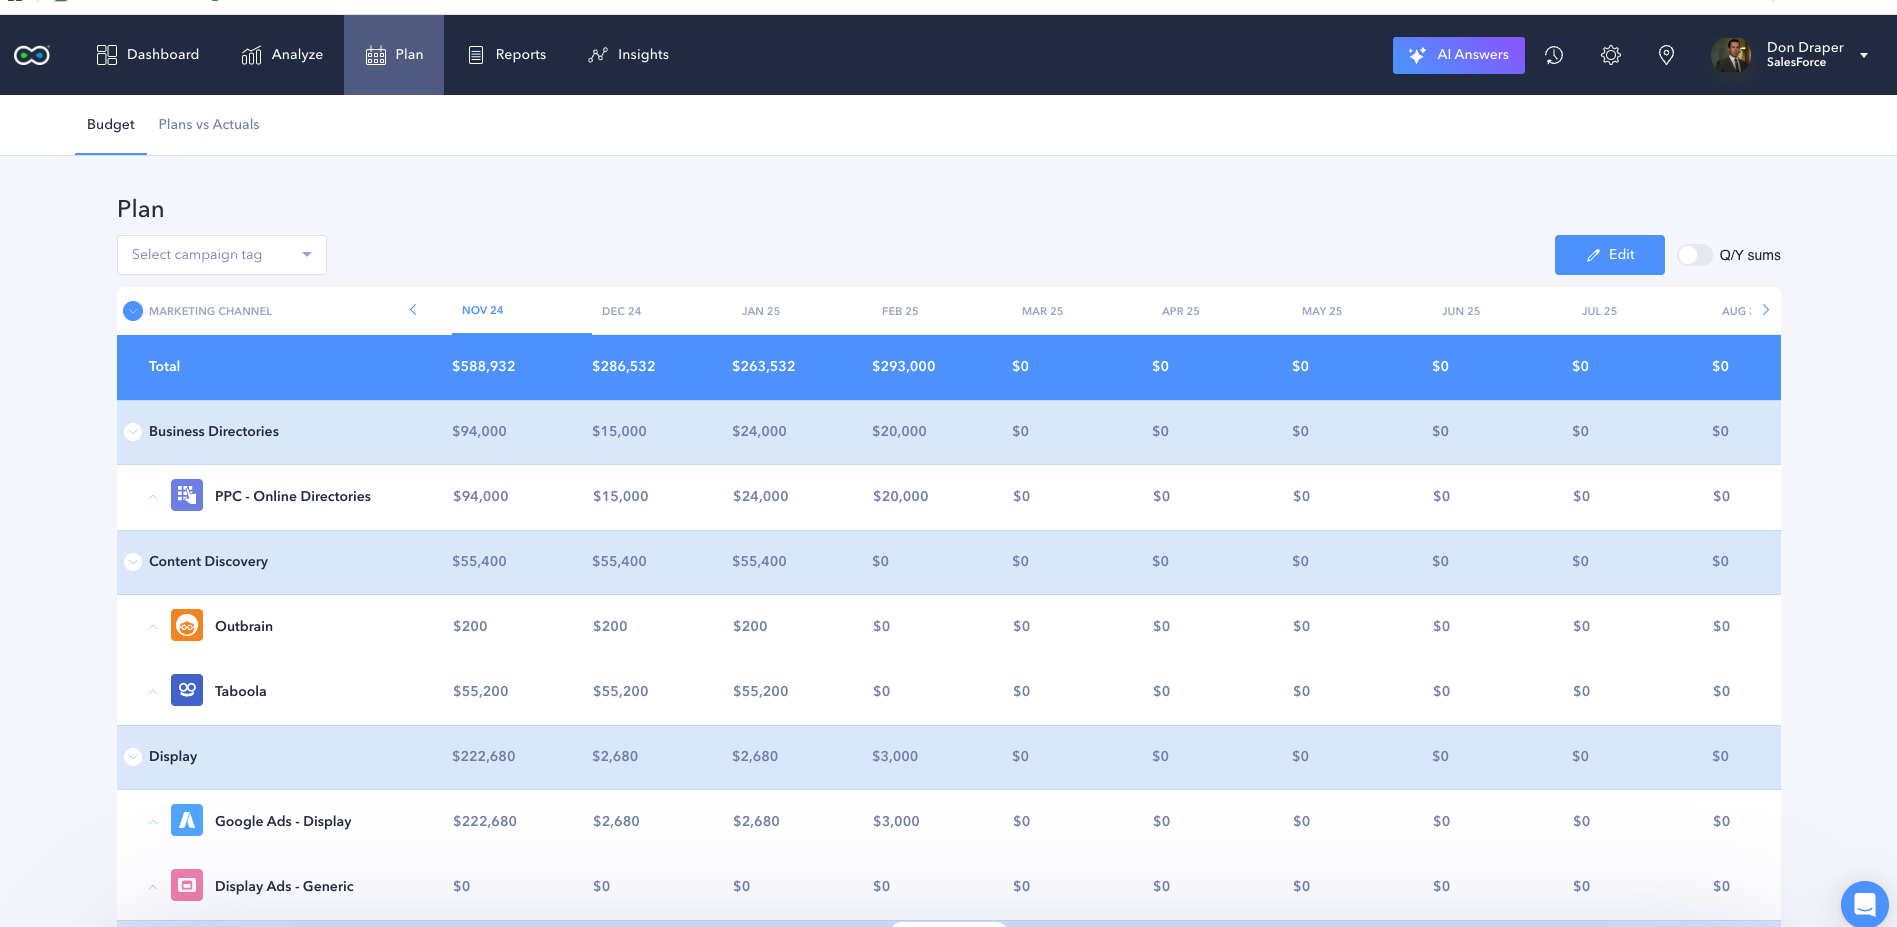Collapse the Content Discovery group
1897x927 pixels.
132,562
